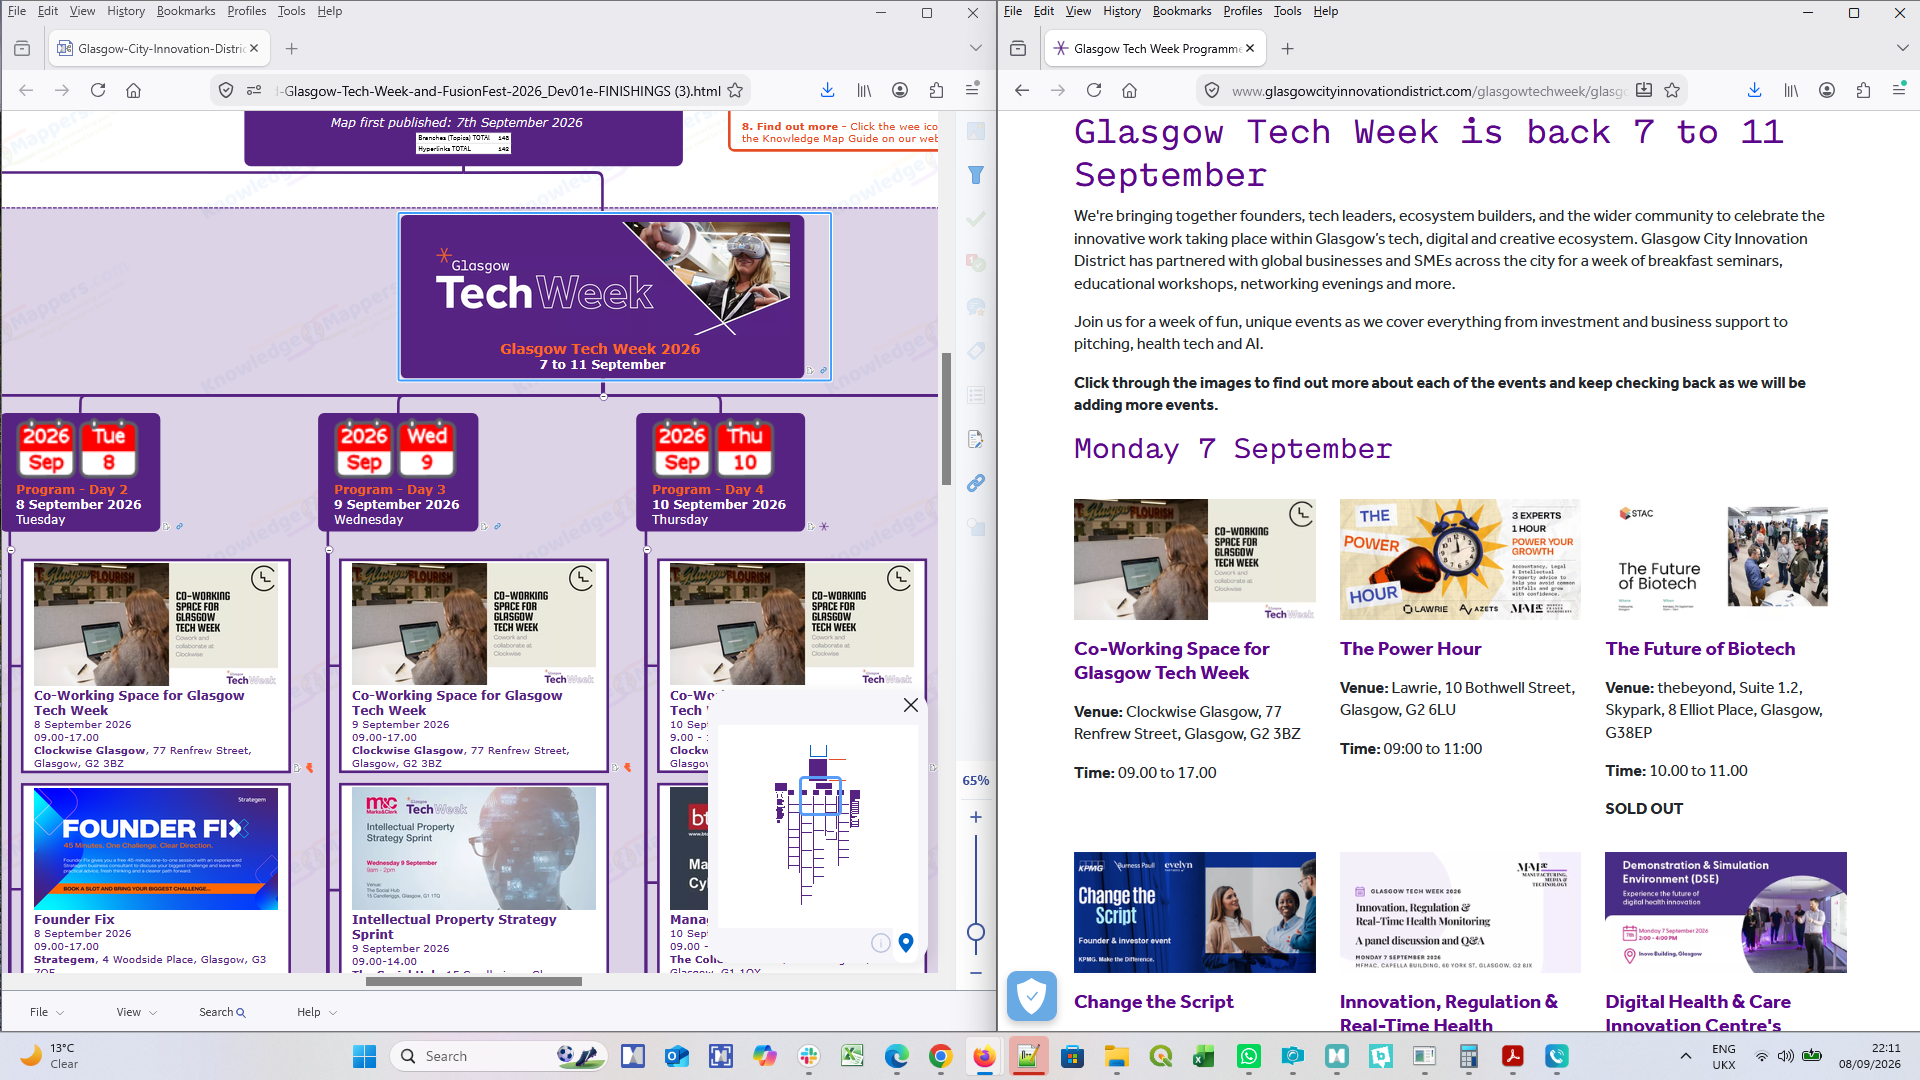The height and width of the screenshot is (1080, 1920).
Task: Open WhatsApp from the taskbar
Action: pos(1249,1056)
